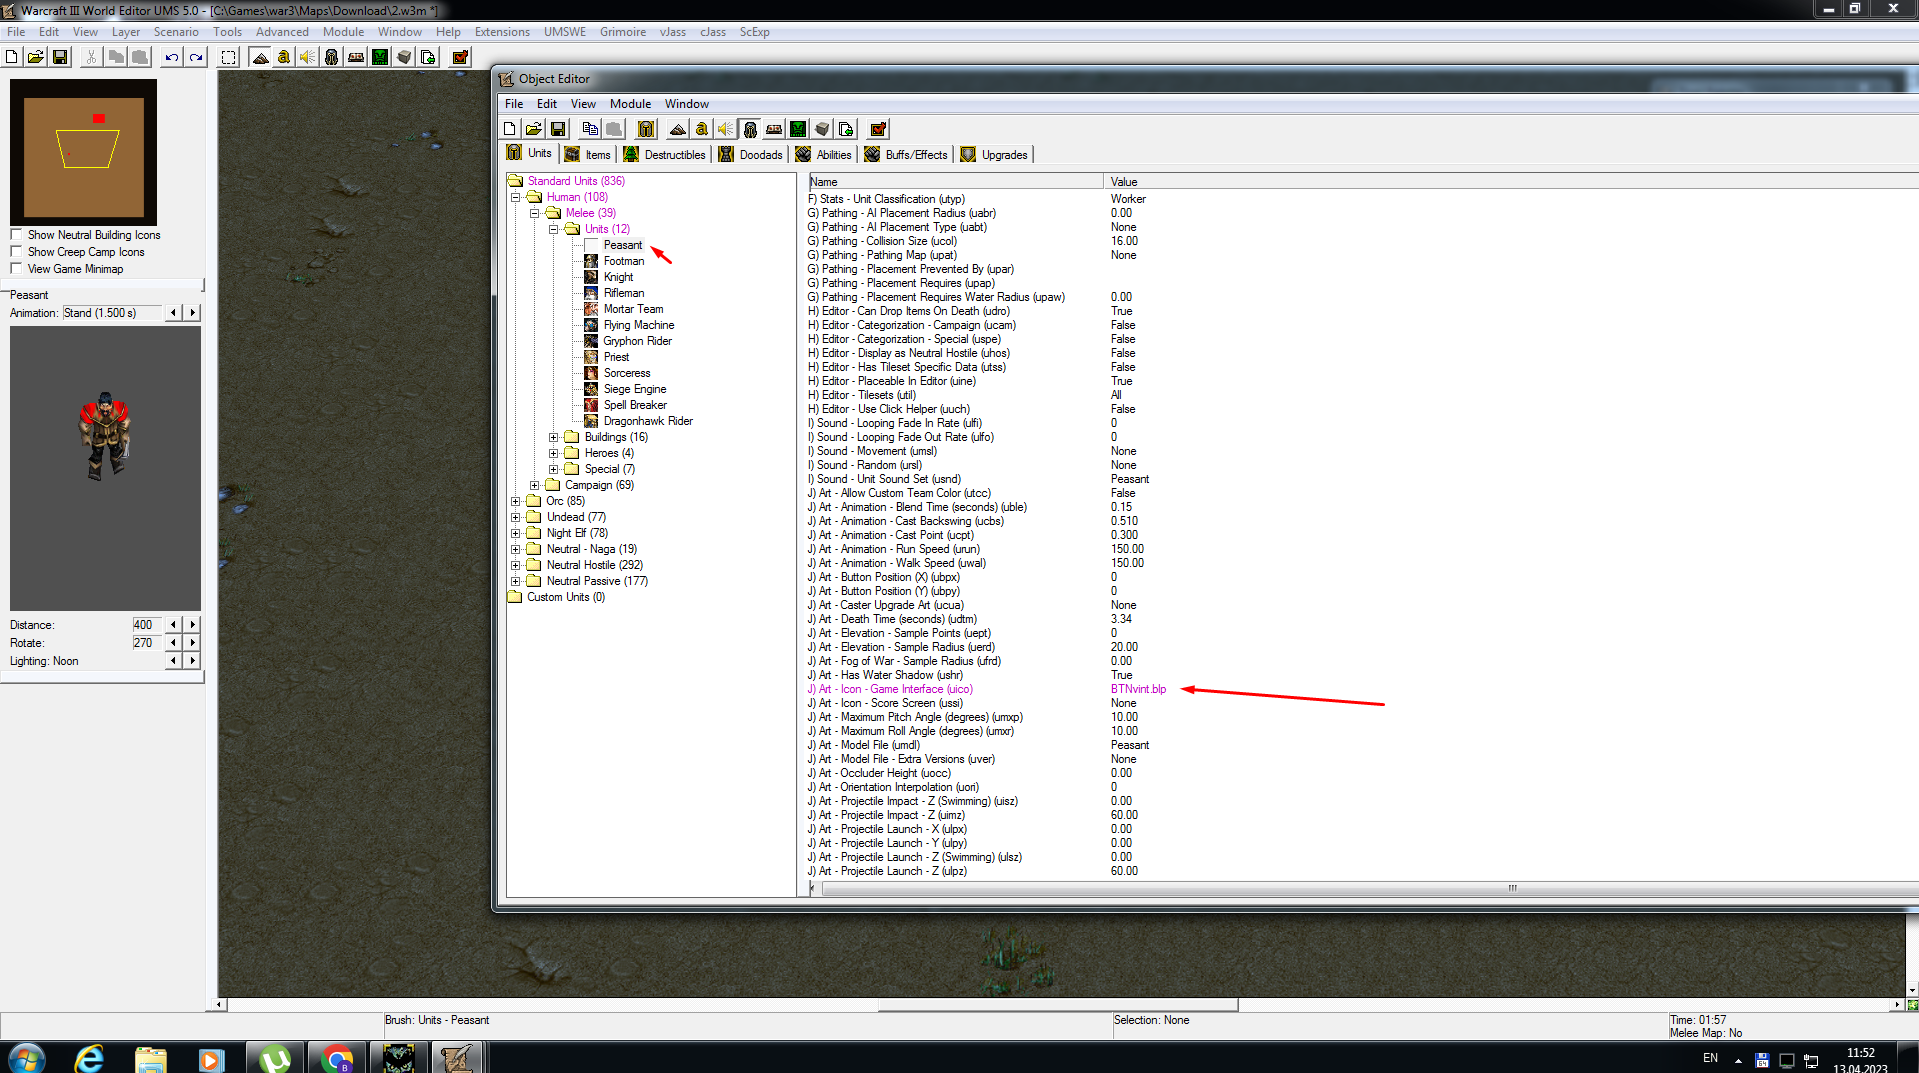Open the Scenario menu in World Editor

click(x=176, y=32)
